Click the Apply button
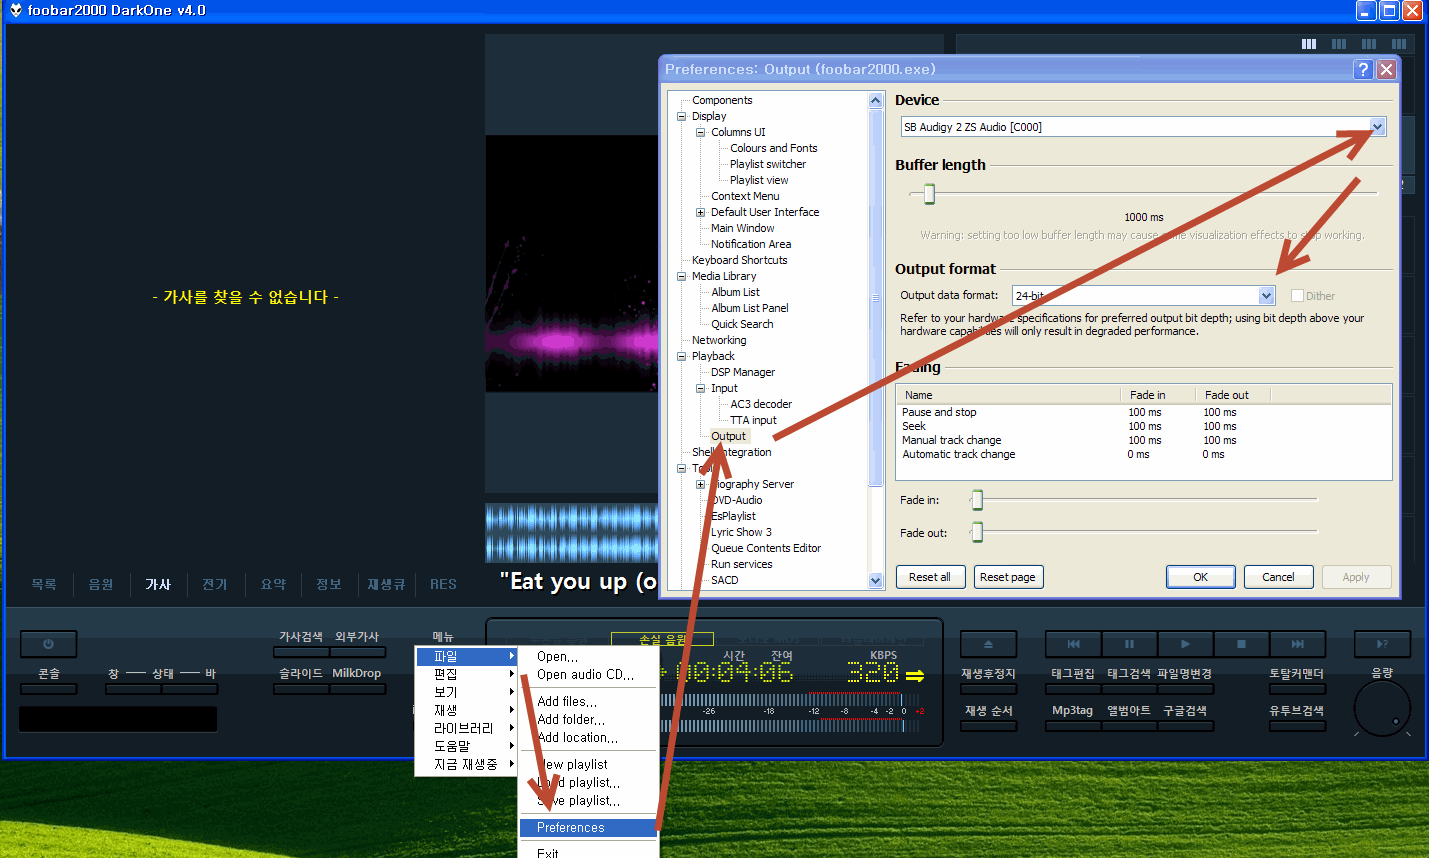 point(1356,577)
